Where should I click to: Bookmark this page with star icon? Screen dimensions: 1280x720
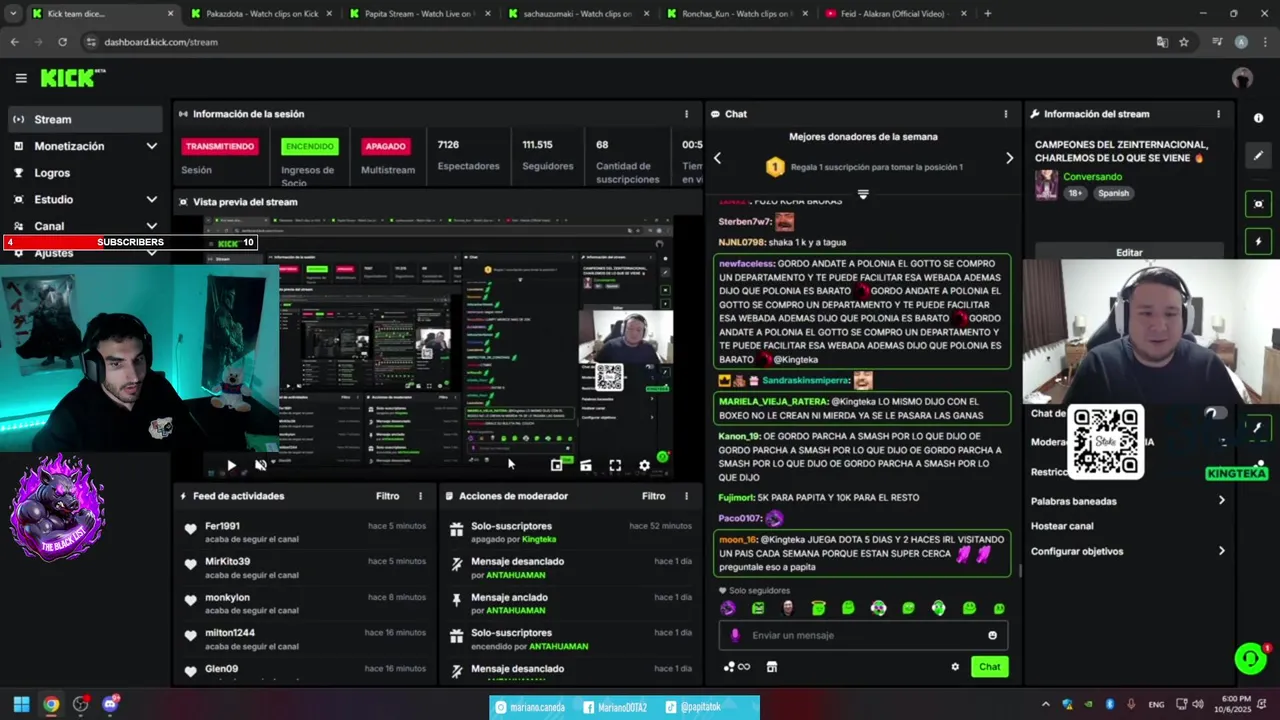(1184, 42)
